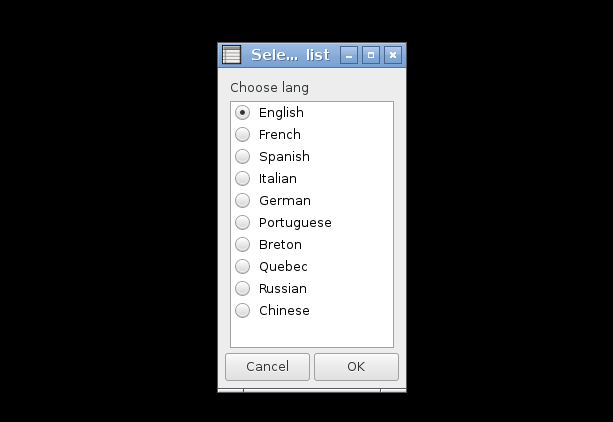
Task: Click the Portuguese label text
Action: pos(295,223)
